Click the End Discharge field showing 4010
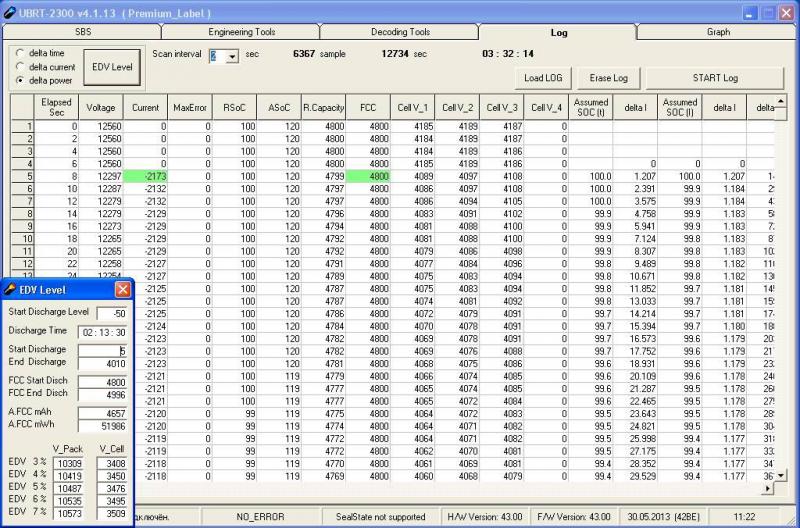 click(102, 364)
